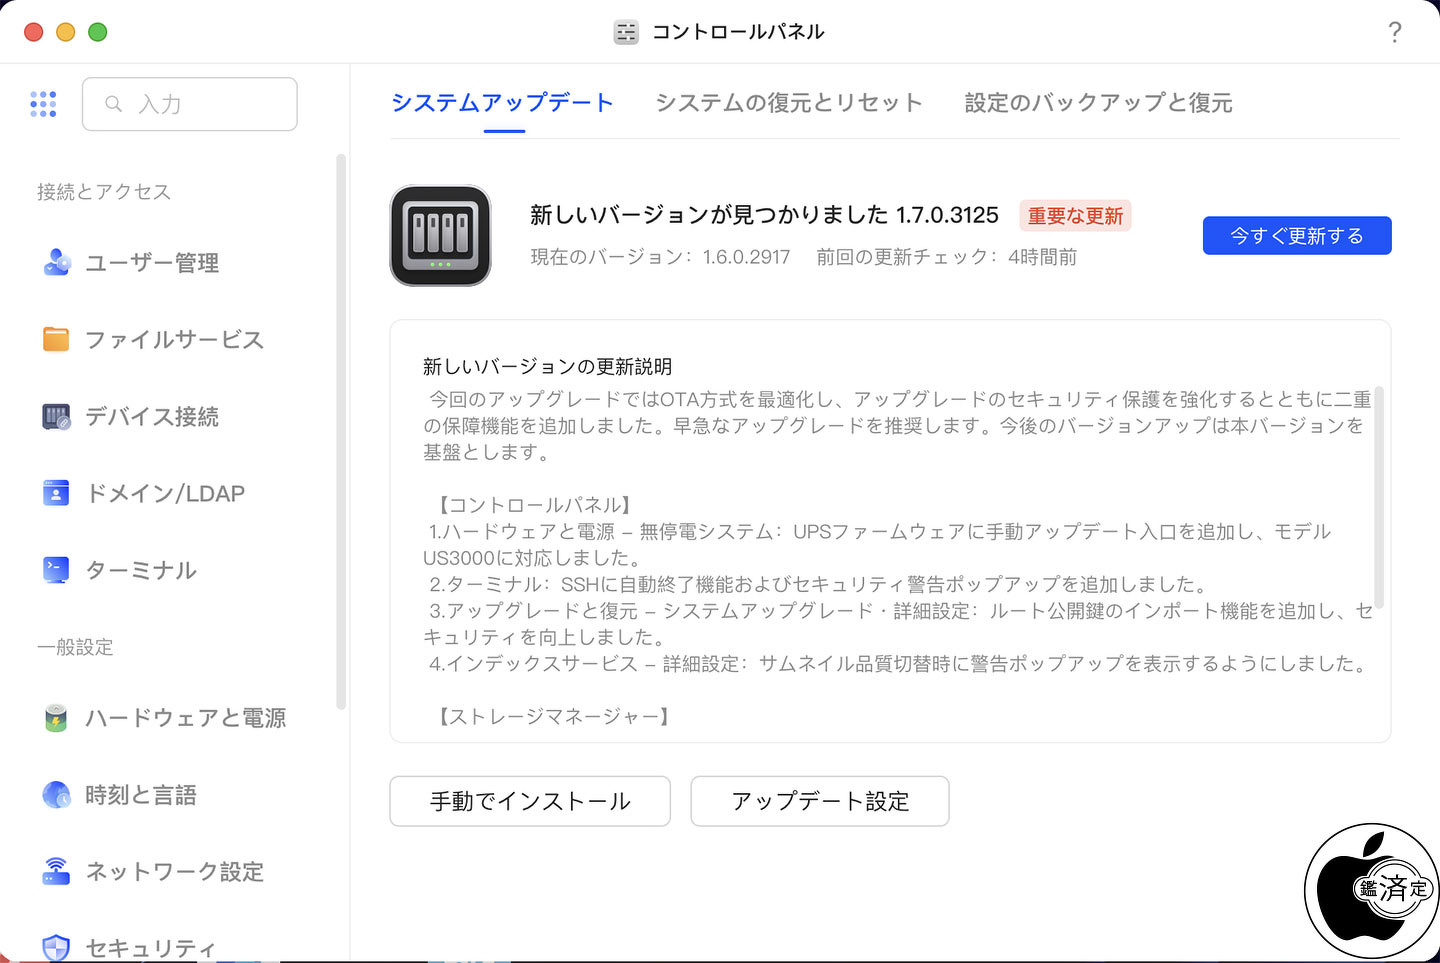
Task: Click the セキュリティ shield icon
Action: pyautogui.click(x=57, y=947)
